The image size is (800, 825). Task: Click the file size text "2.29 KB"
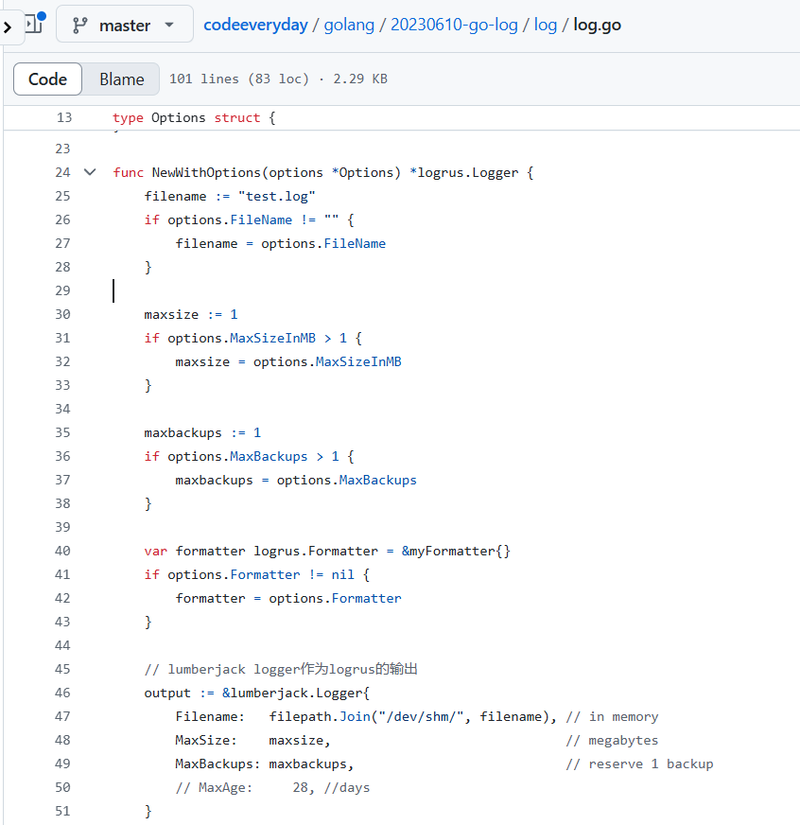pyautogui.click(x=360, y=79)
